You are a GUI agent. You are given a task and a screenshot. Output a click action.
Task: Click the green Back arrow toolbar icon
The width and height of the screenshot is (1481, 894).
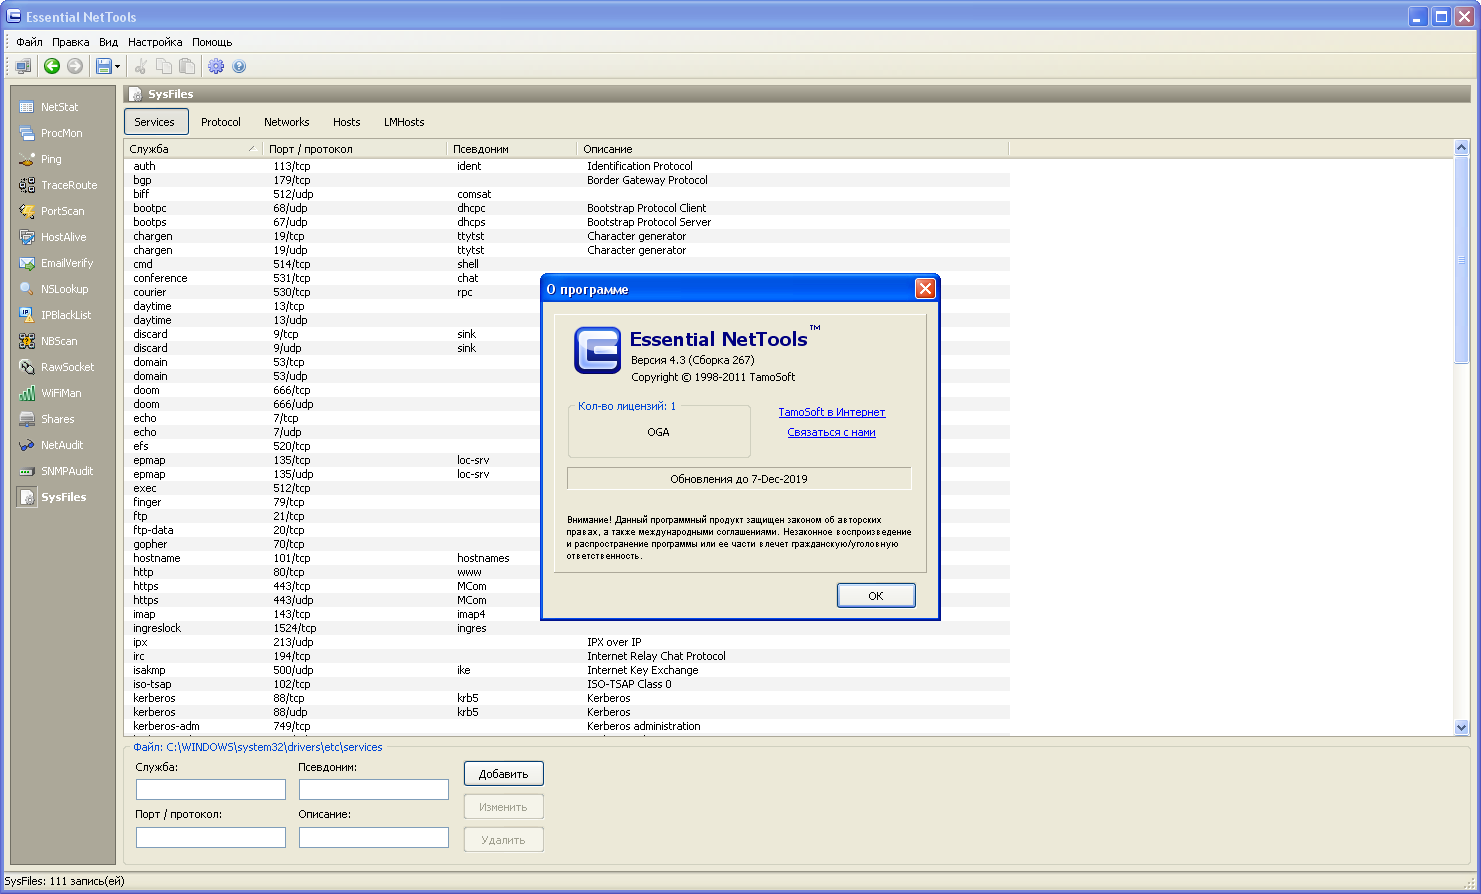pos(52,66)
